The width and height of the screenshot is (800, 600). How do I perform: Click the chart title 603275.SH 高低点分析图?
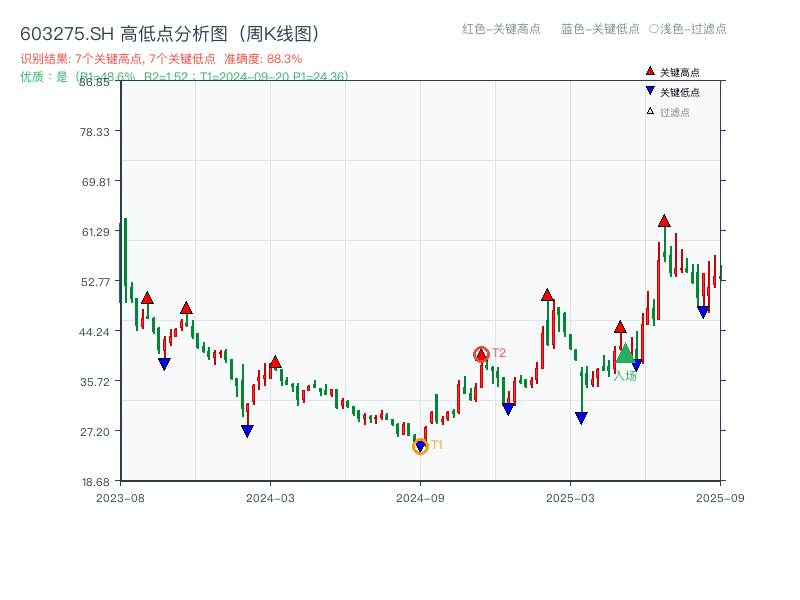[x=170, y=31]
